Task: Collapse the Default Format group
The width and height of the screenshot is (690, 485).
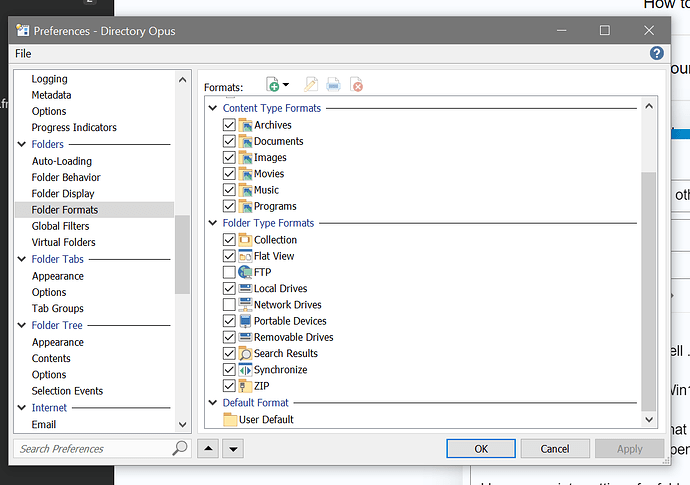Action: point(213,402)
